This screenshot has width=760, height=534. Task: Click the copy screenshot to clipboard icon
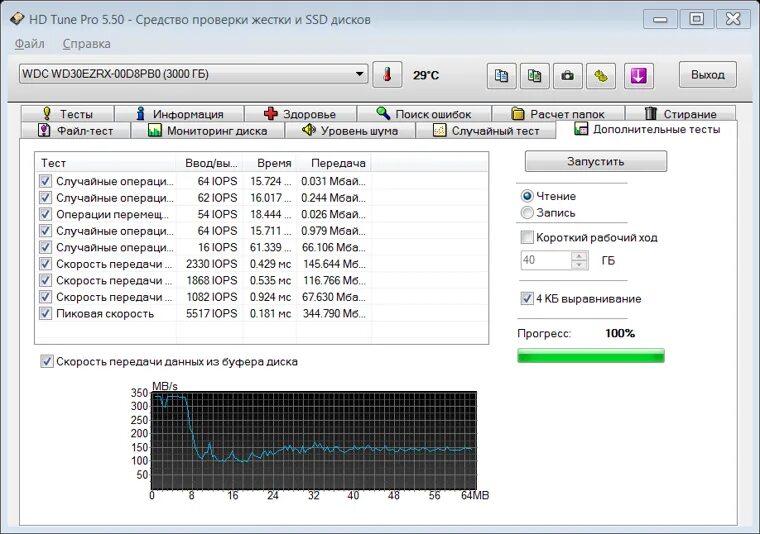click(x=534, y=76)
